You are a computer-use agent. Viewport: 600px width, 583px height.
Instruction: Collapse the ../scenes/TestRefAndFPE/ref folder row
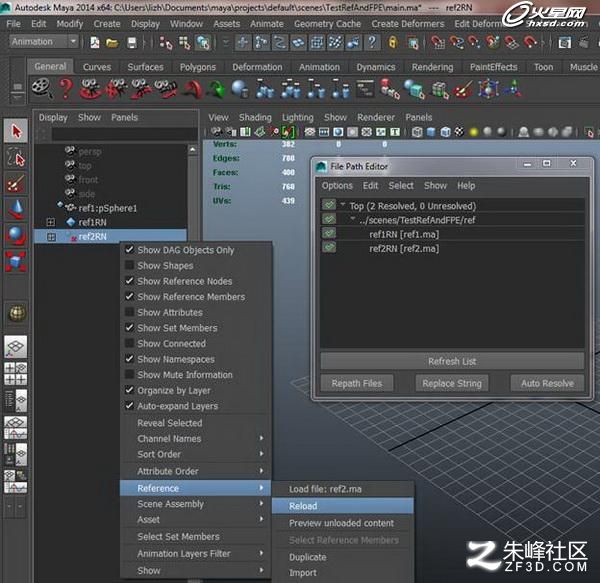point(353,219)
